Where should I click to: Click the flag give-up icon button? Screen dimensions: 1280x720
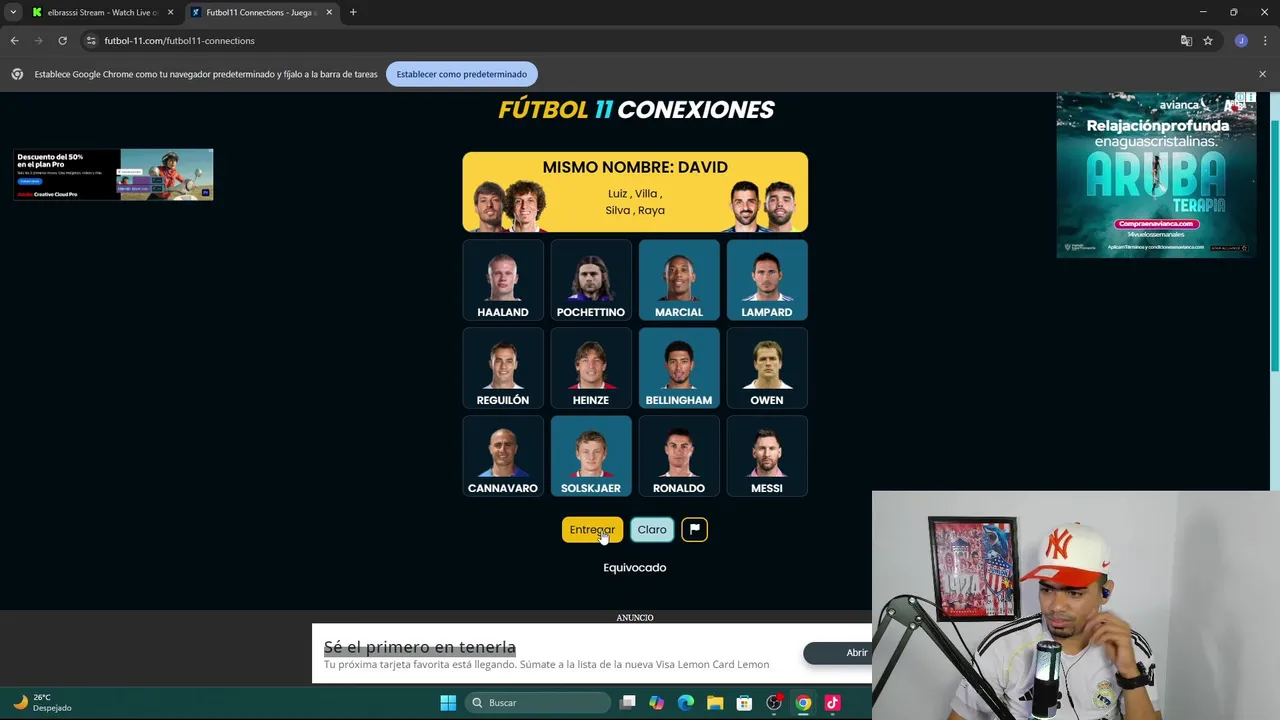coord(694,530)
